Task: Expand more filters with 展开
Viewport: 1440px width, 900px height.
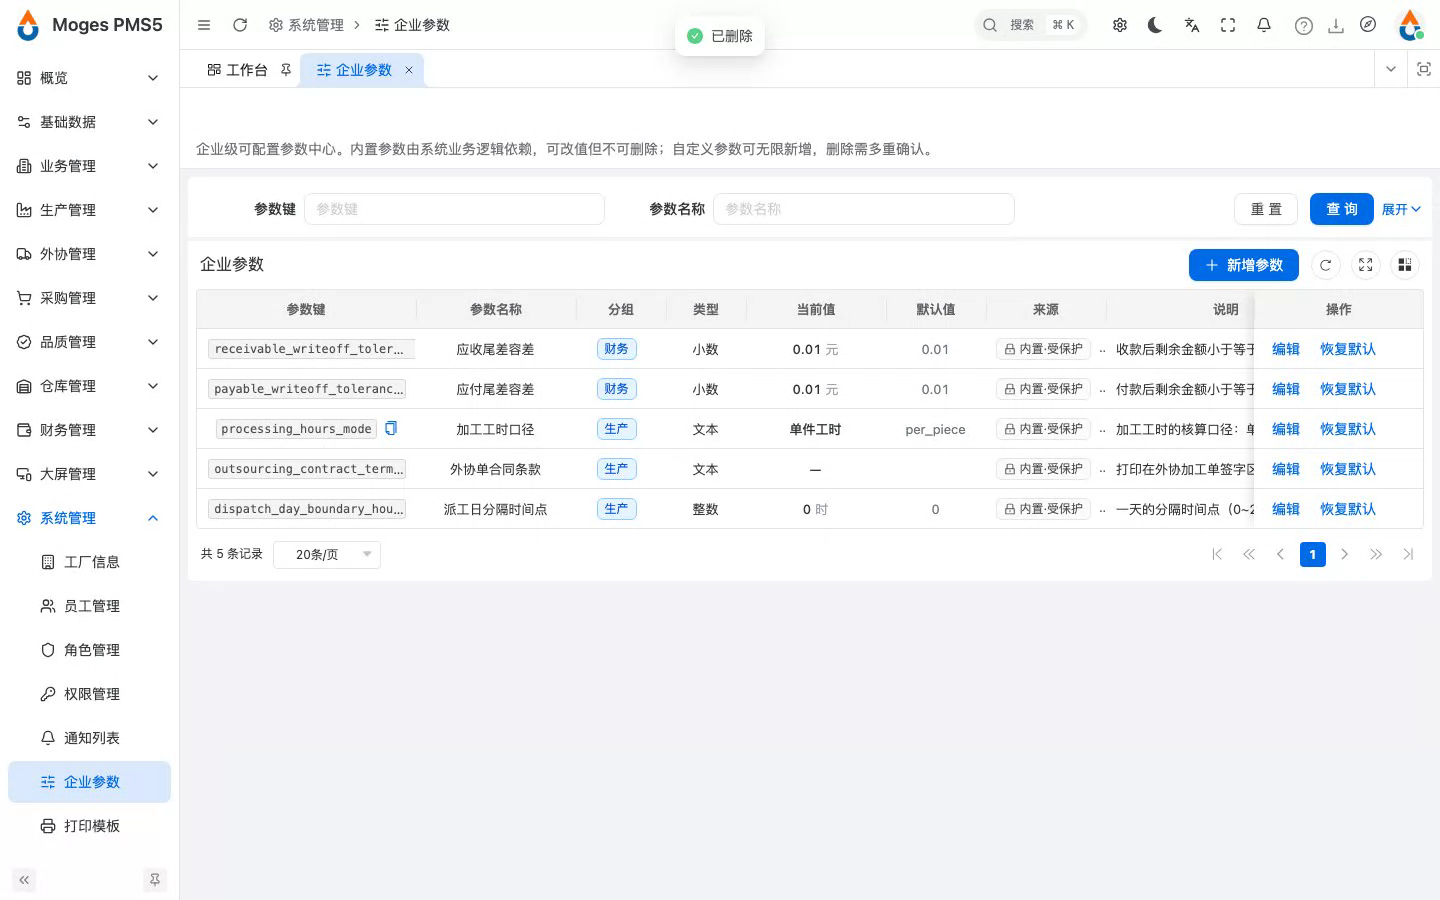Action: click(1401, 209)
